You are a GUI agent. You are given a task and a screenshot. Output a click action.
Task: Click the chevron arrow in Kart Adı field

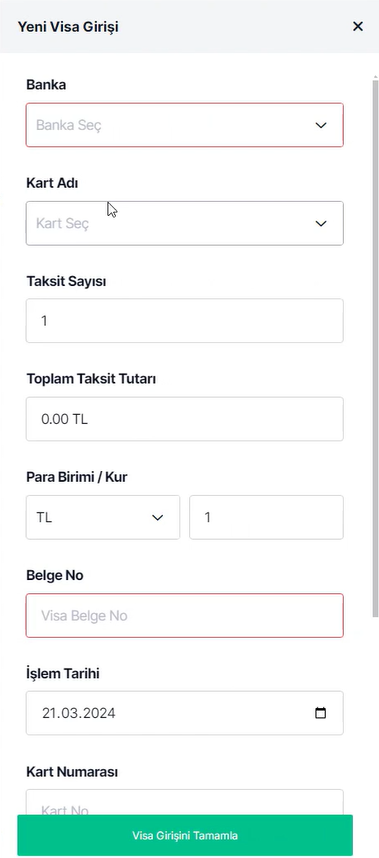321,223
